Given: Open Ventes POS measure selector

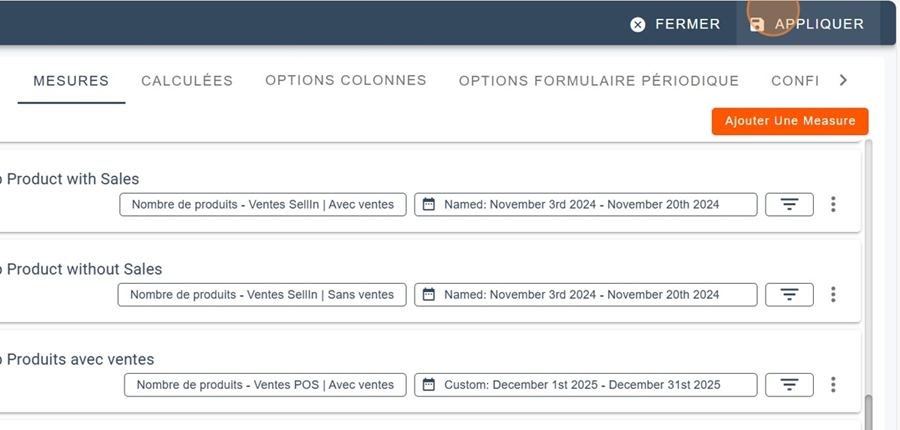Looking at the screenshot, I should point(265,384).
